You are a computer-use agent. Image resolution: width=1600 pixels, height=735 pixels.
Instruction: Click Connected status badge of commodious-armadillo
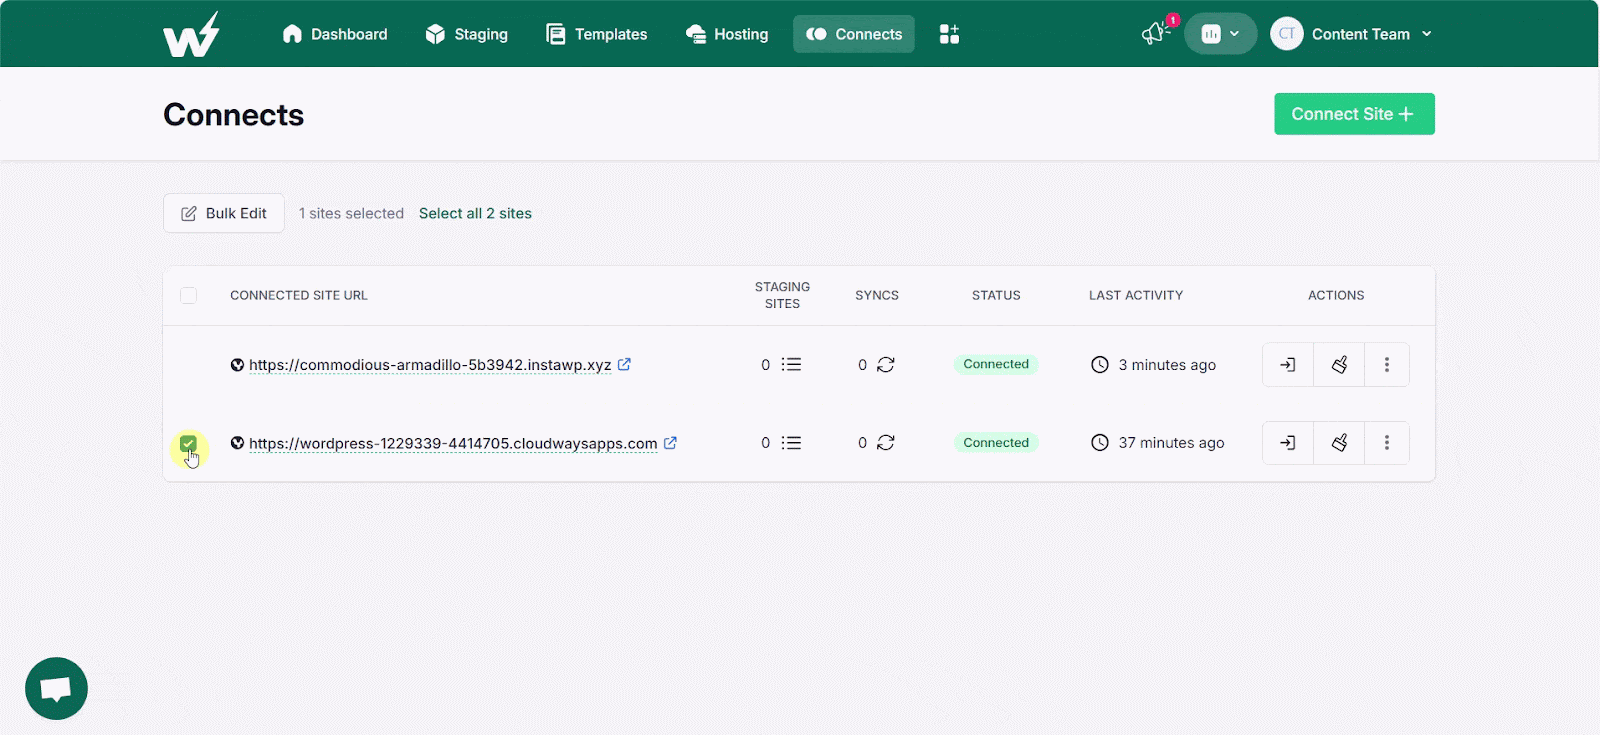pyautogui.click(x=996, y=364)
